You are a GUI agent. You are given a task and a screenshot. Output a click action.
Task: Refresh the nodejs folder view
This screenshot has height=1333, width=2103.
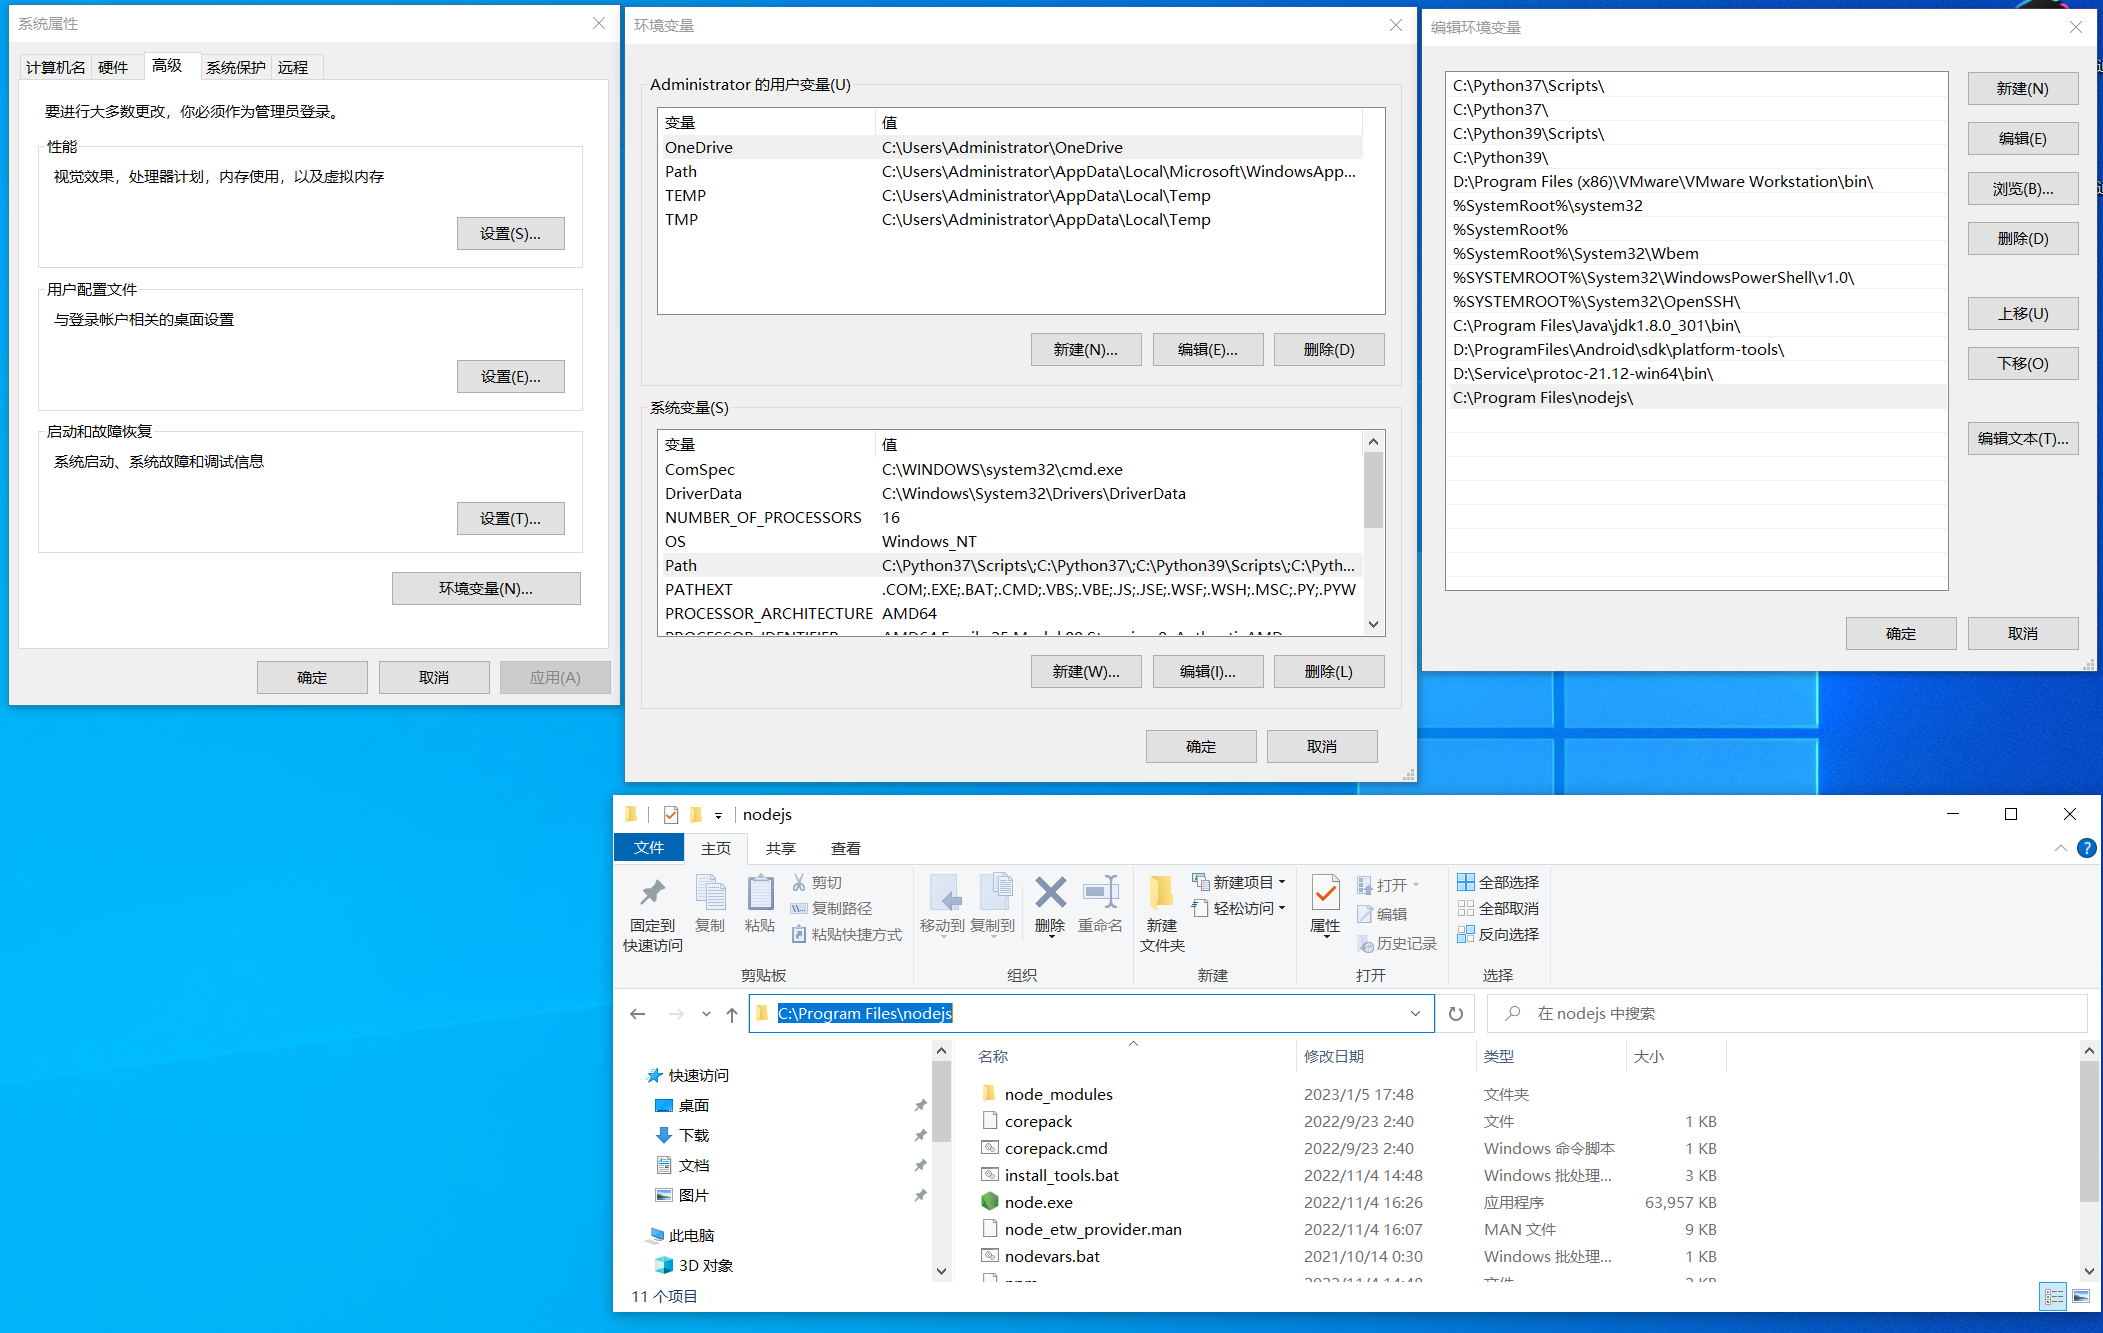point(1456,1013)
